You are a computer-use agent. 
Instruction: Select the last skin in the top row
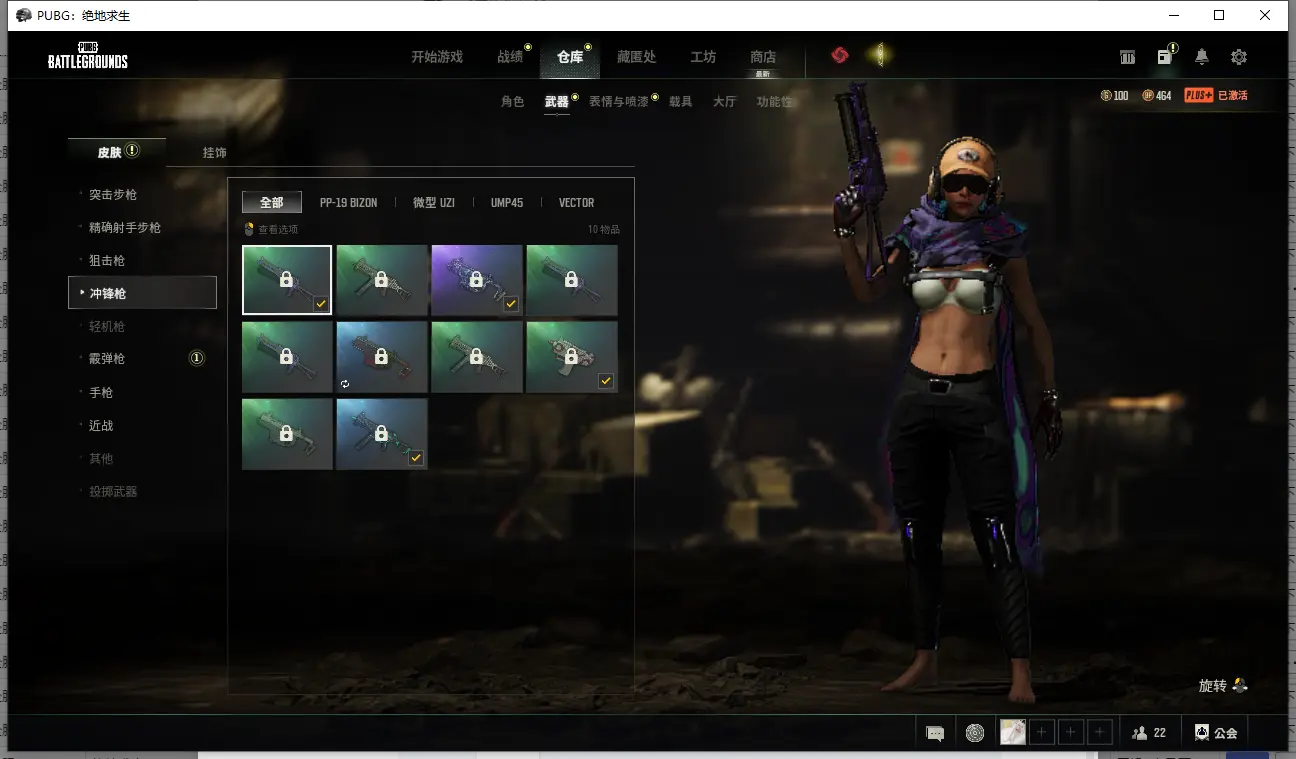[572, 280]
